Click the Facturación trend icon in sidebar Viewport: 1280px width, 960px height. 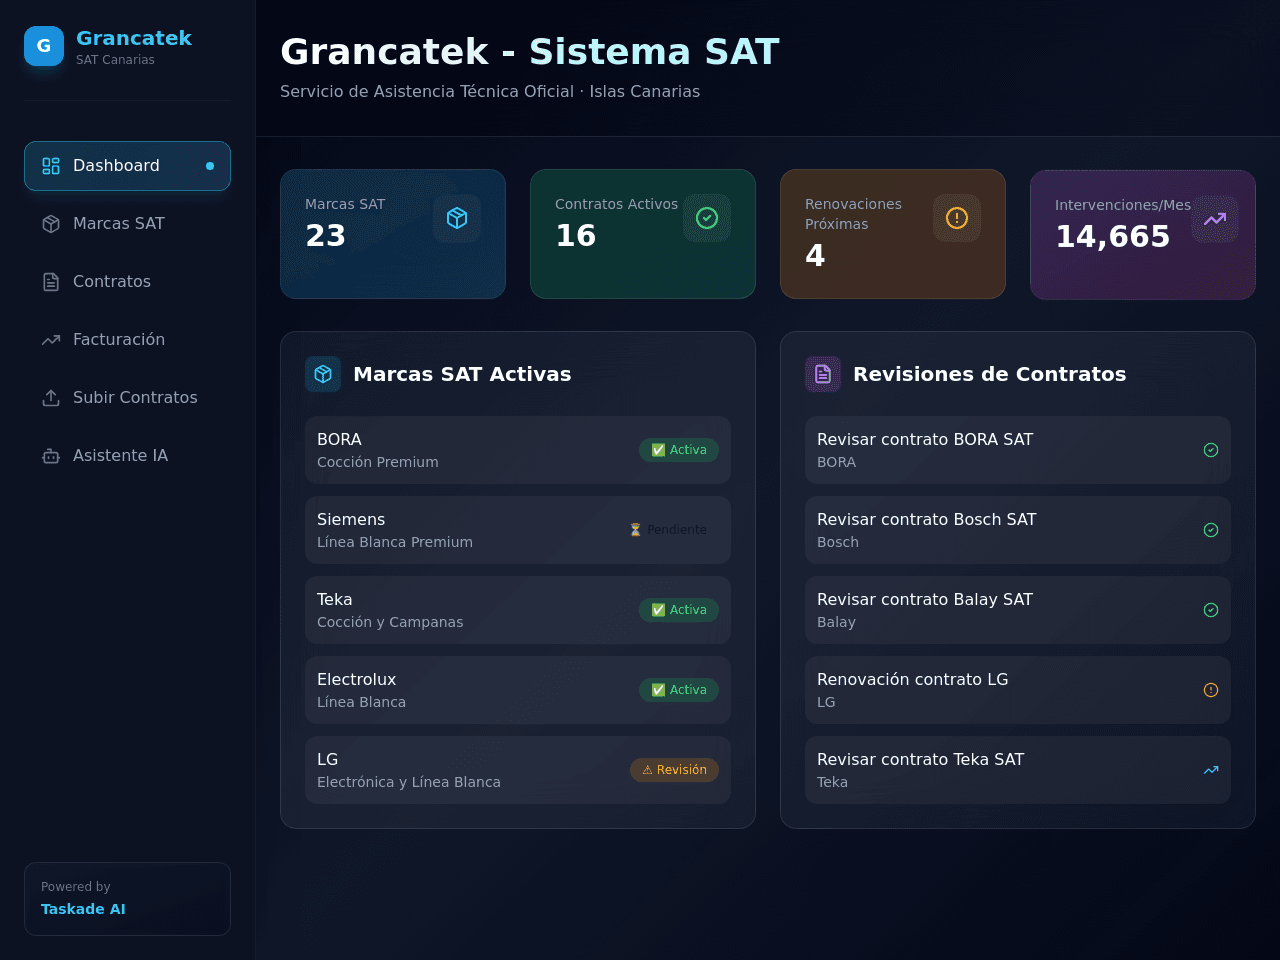point(51,340)
